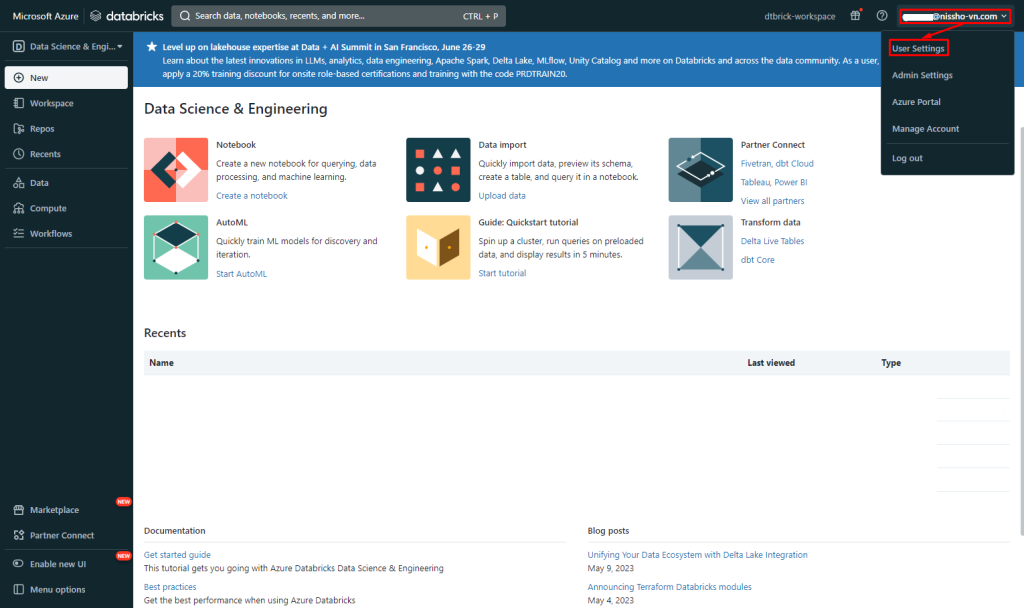Click the Recents clock icon
The image size is (1024, 608).
click(19, 154)
